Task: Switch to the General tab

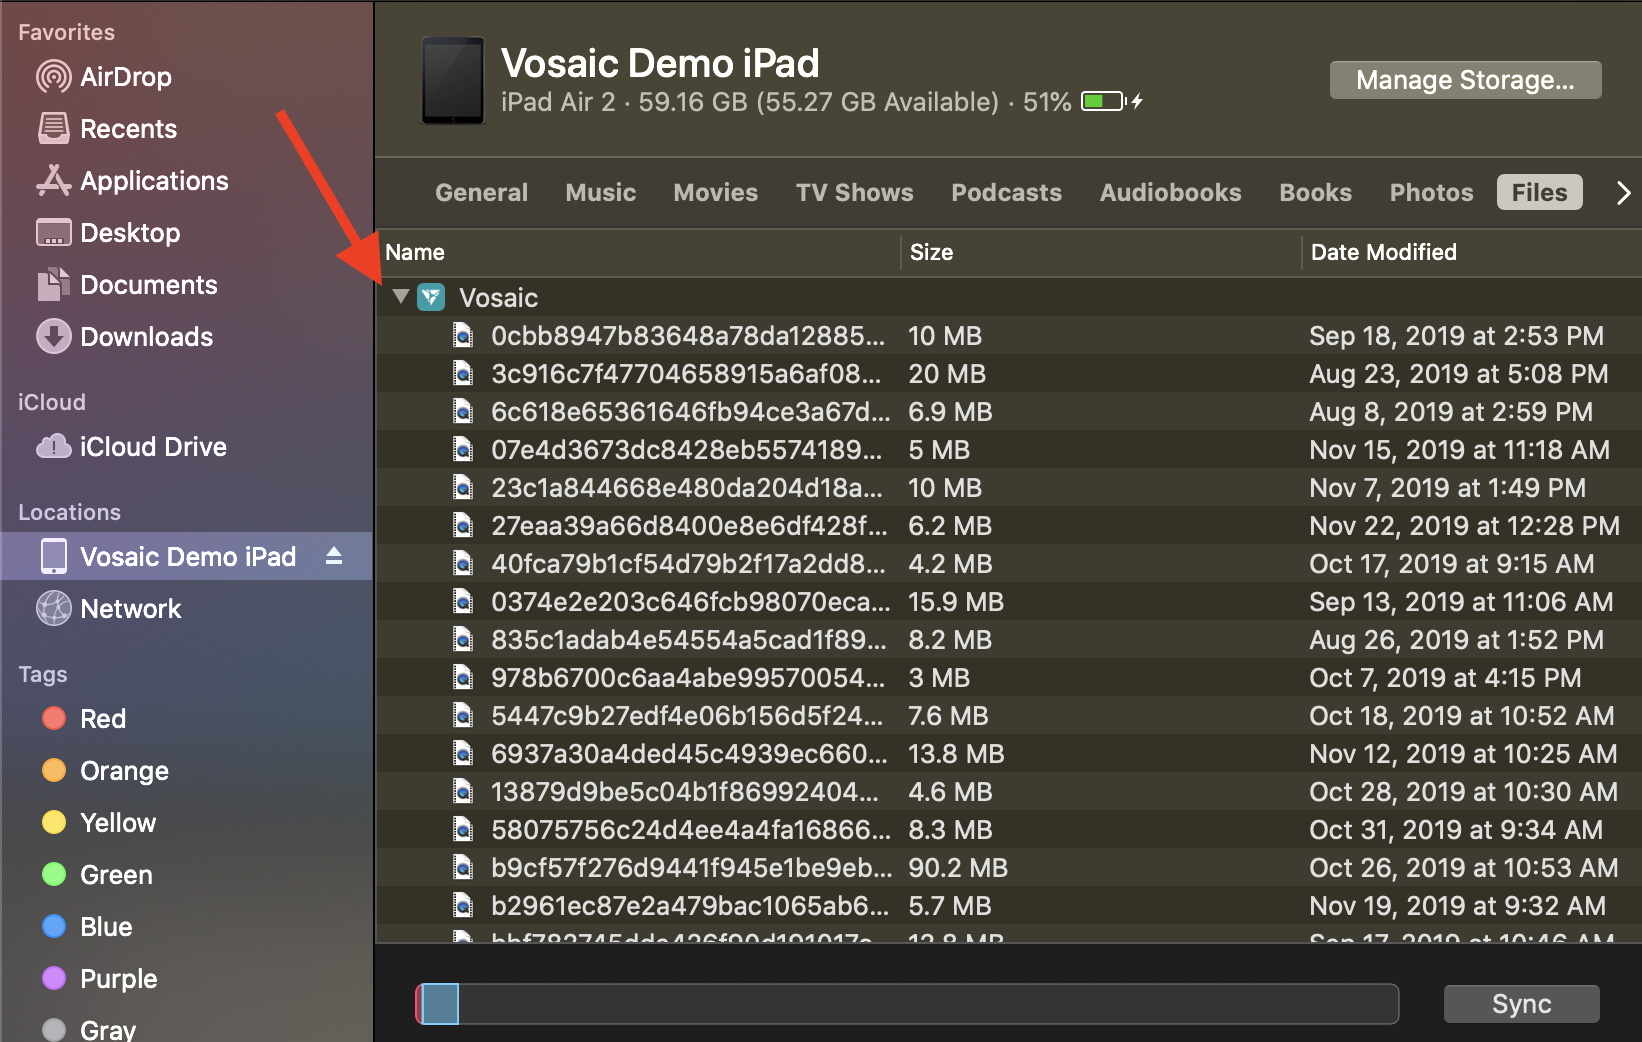Action: [481, 193]
